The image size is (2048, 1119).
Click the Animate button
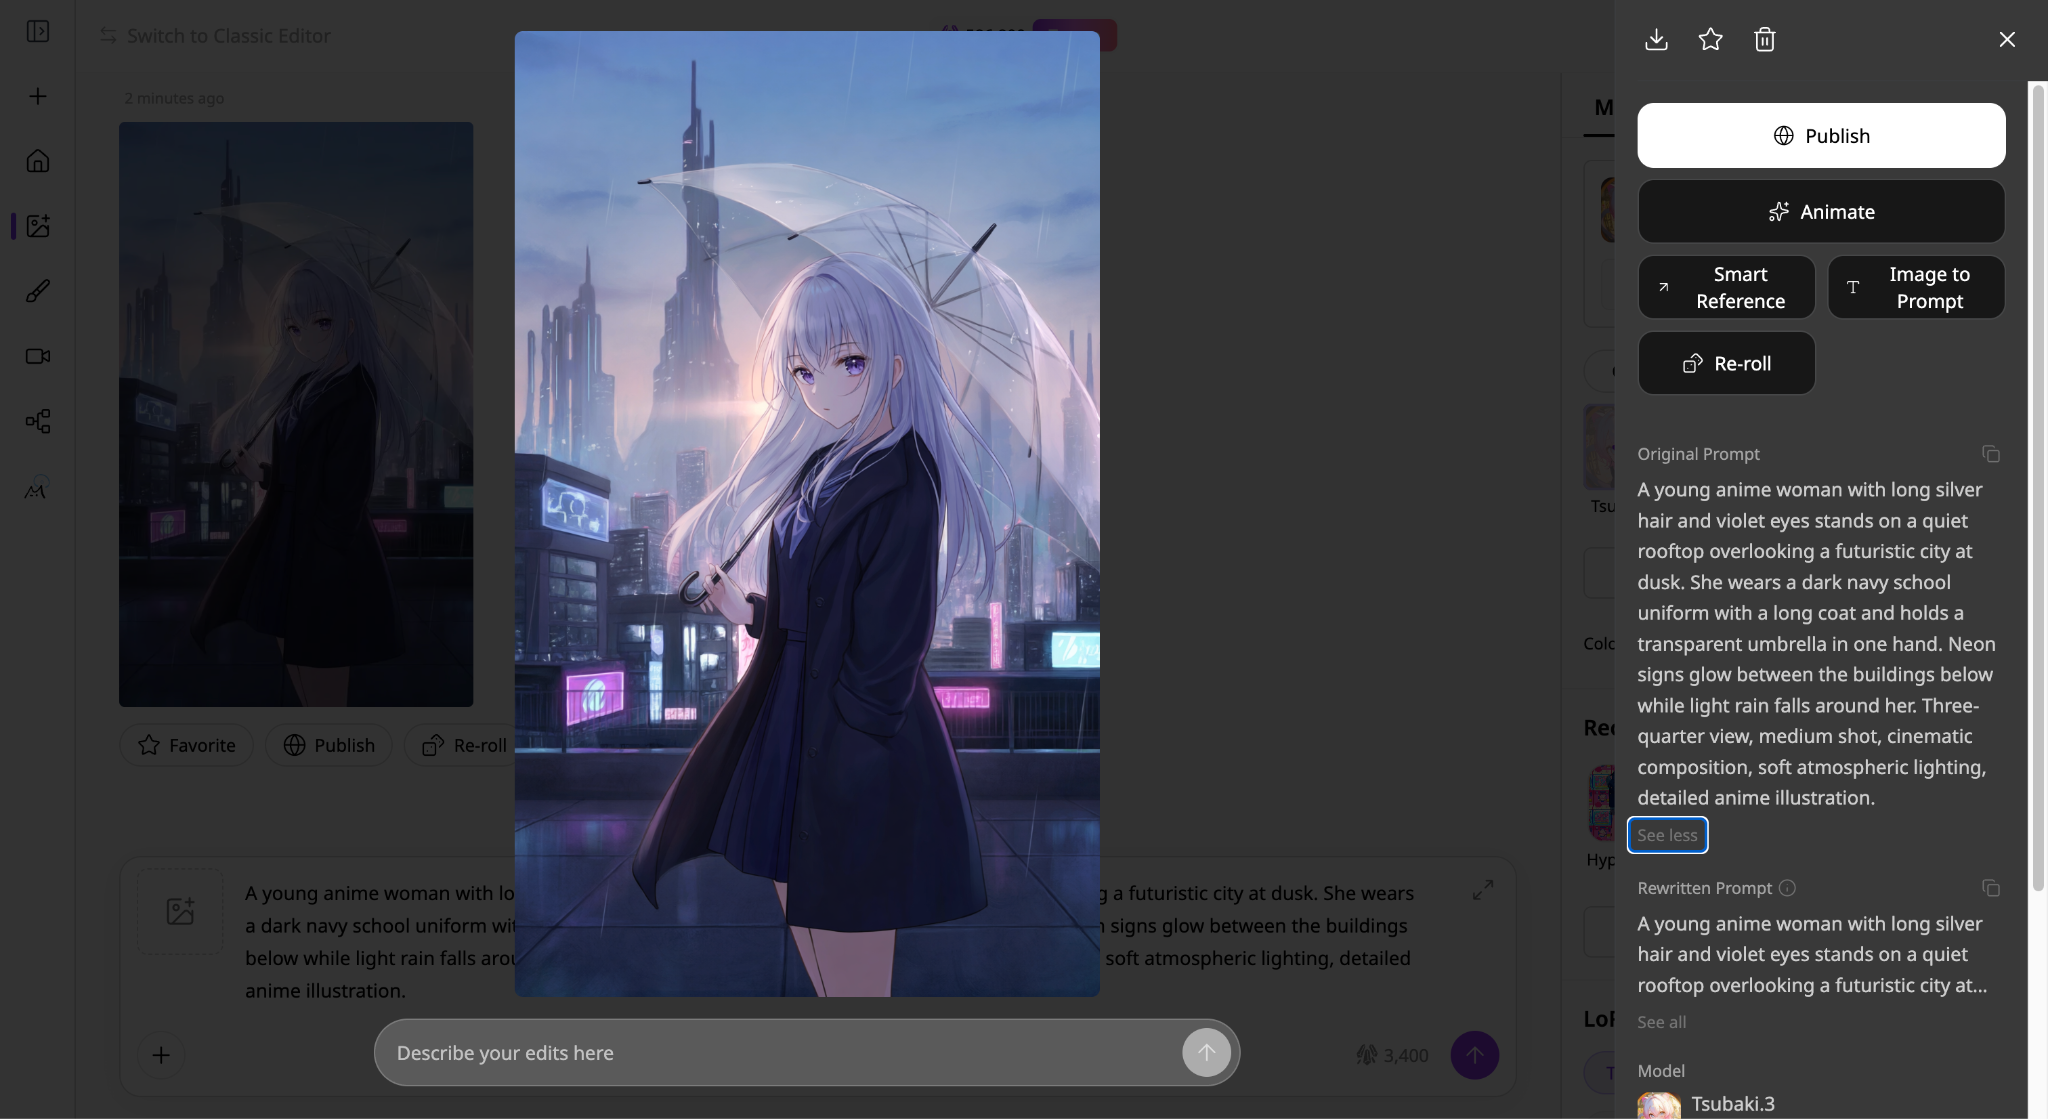pyautogui.click(x=1821, y=212)
